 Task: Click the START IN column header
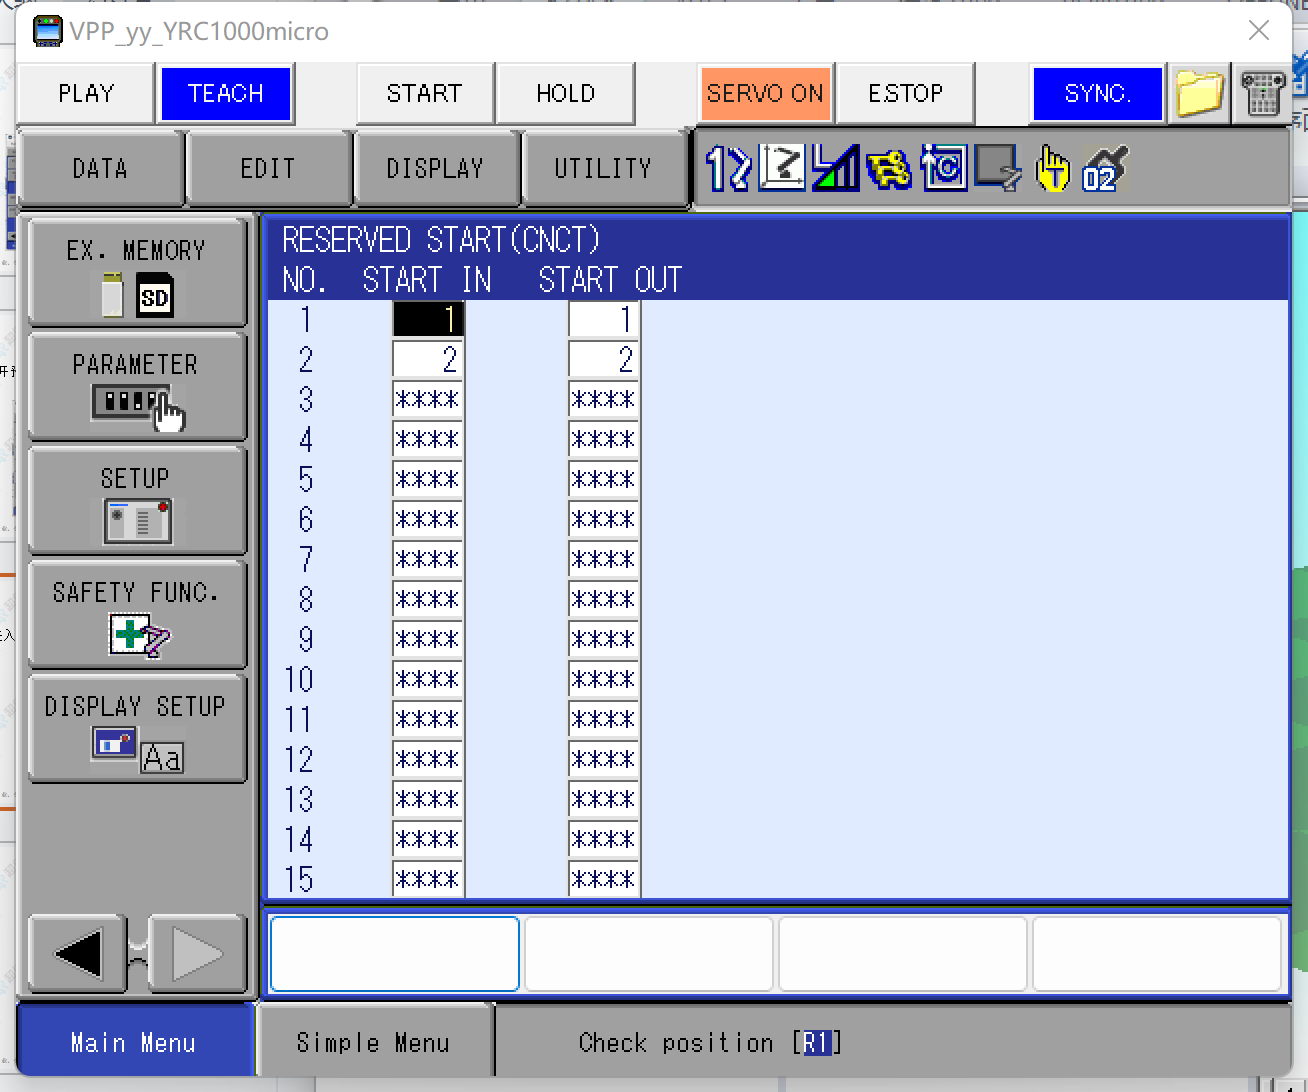click(427, 280)
